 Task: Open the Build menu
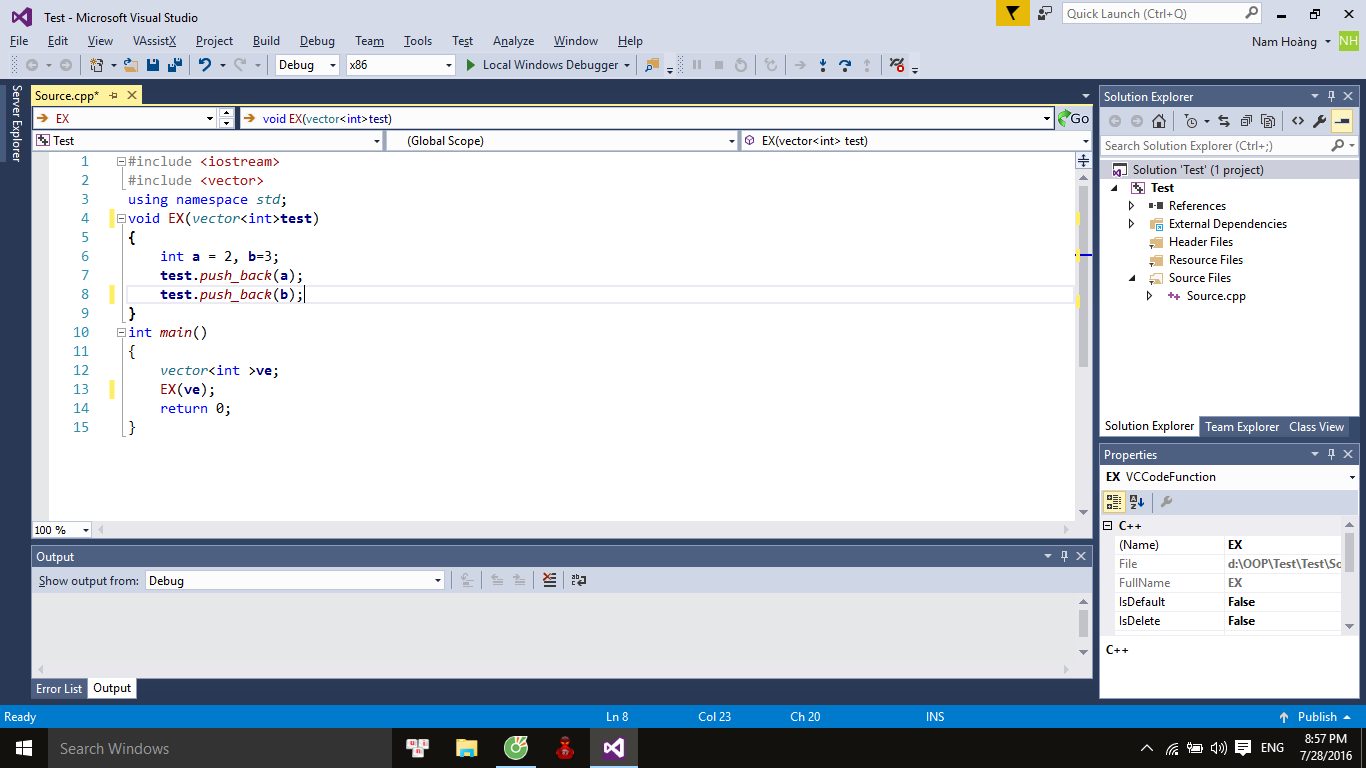[x=266, y=41]
